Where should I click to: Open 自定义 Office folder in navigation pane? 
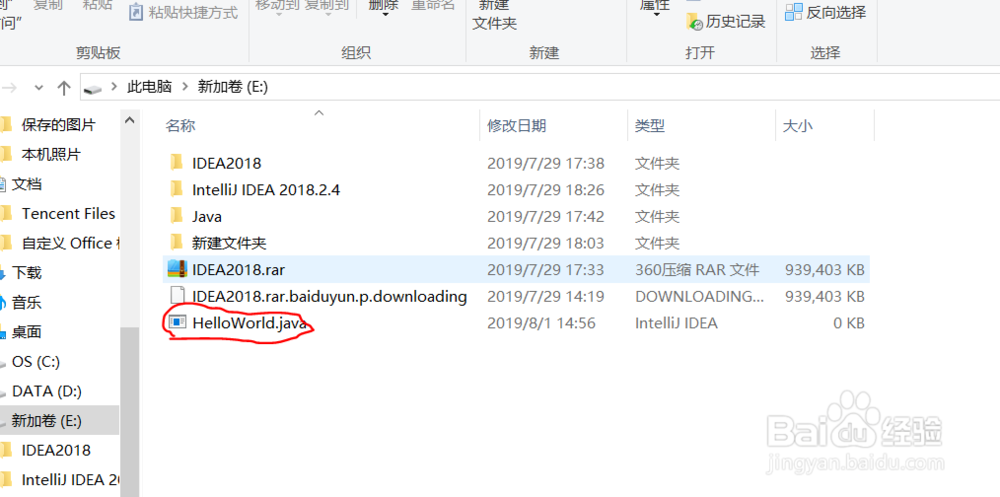tap(70, 243)
